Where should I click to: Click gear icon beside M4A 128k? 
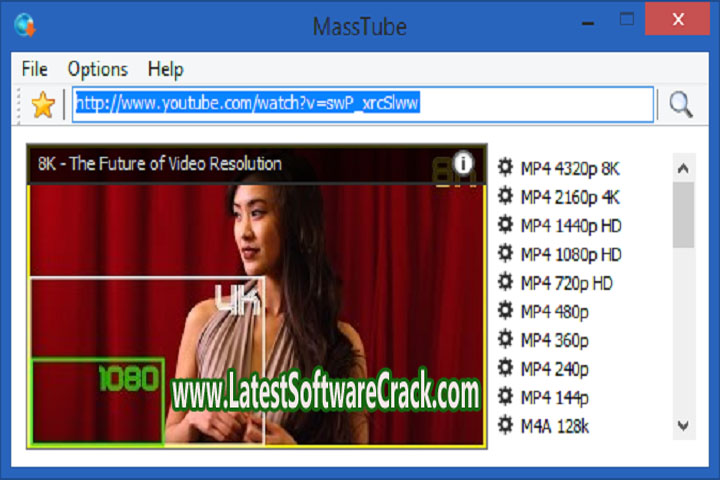tap(506, 427)
